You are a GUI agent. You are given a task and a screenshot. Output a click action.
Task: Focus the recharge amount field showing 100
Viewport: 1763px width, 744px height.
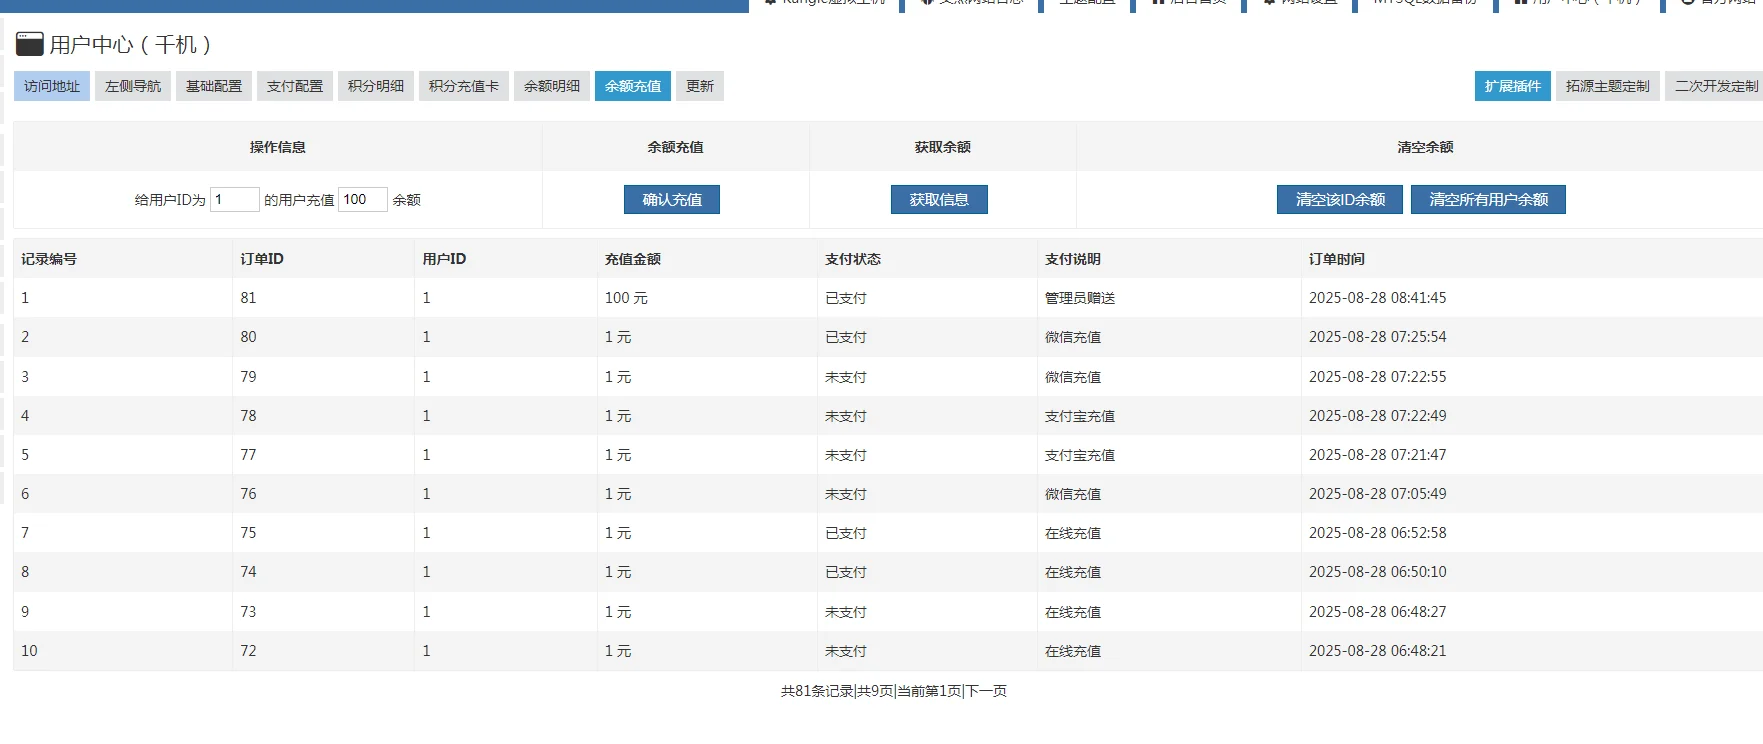coord(363,199)
